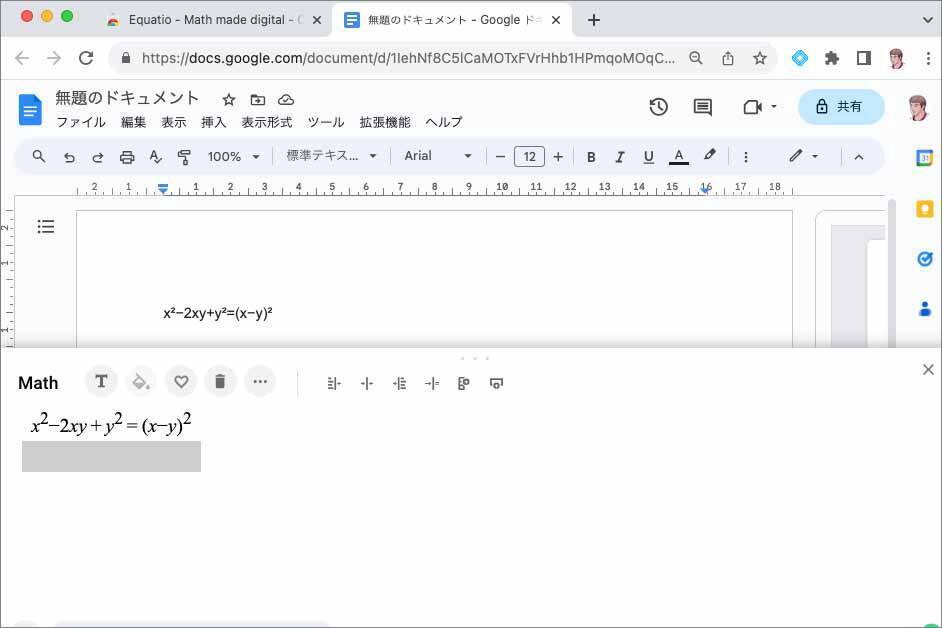
Task: Check the cloud save status icon
Action: click(286, 100)
